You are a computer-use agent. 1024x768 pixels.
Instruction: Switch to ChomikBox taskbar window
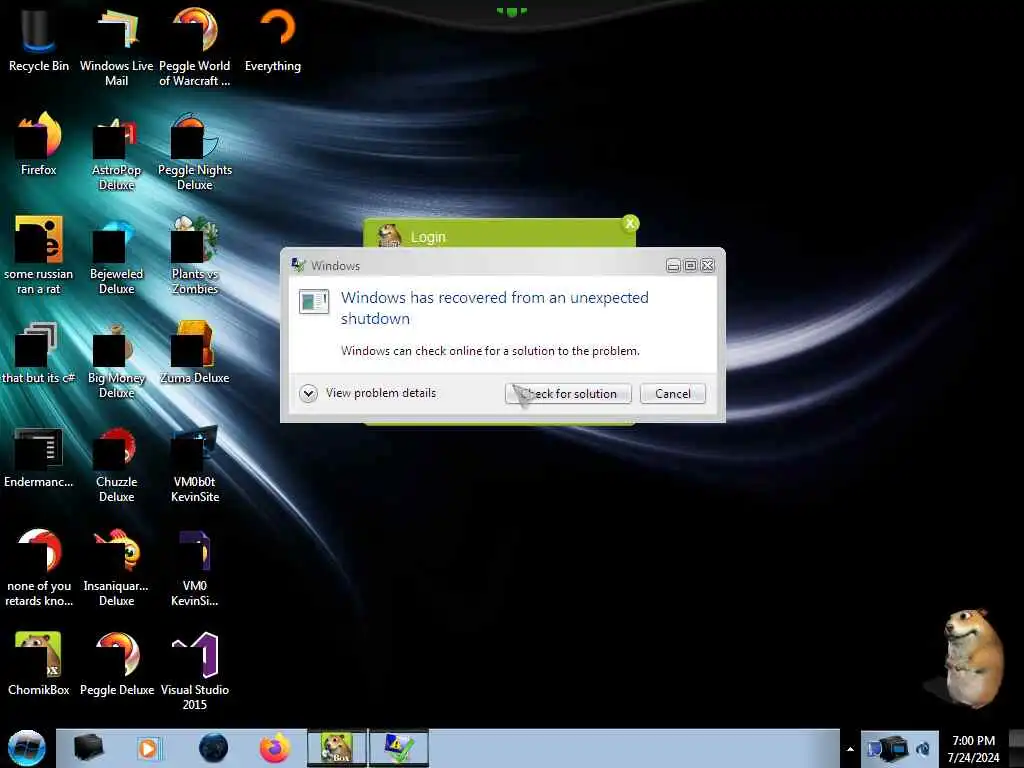[x=338, y=748]
